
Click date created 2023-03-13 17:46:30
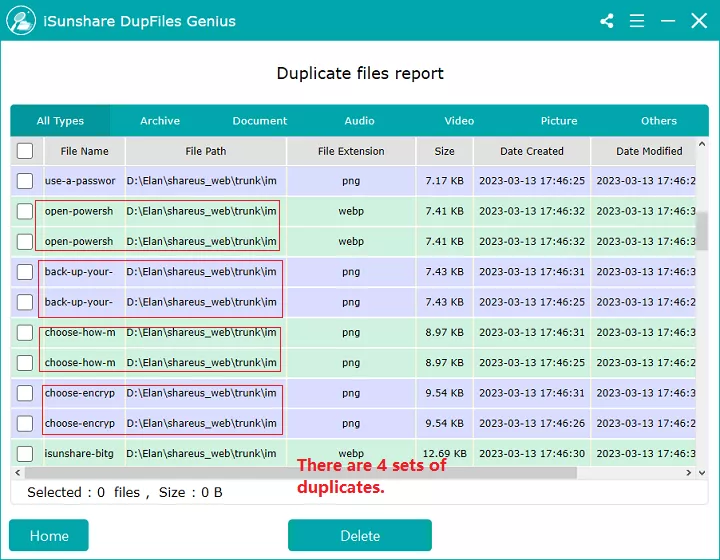[x=532, y=454]
